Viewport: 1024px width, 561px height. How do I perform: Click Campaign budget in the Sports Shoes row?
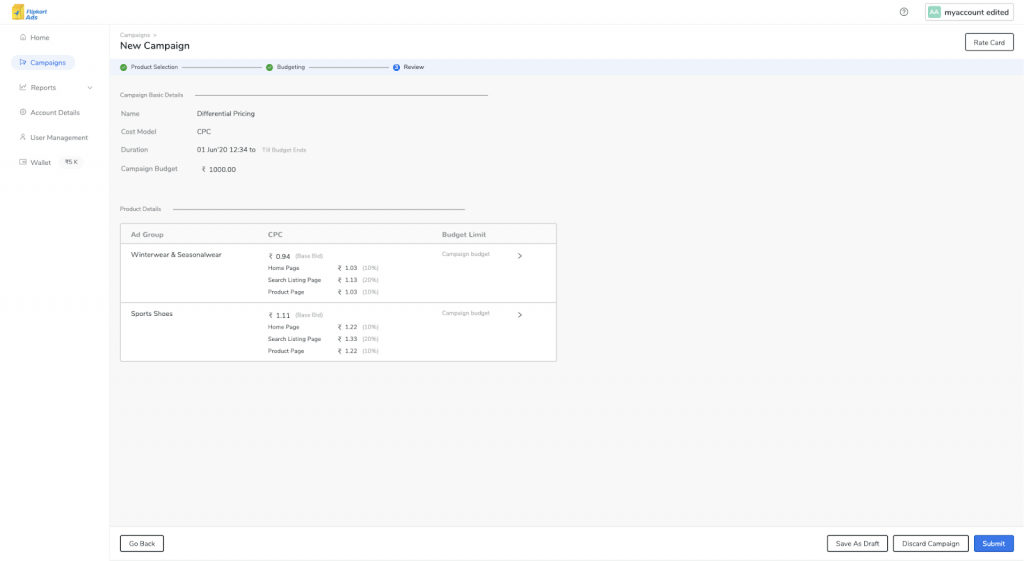point(466,313)
